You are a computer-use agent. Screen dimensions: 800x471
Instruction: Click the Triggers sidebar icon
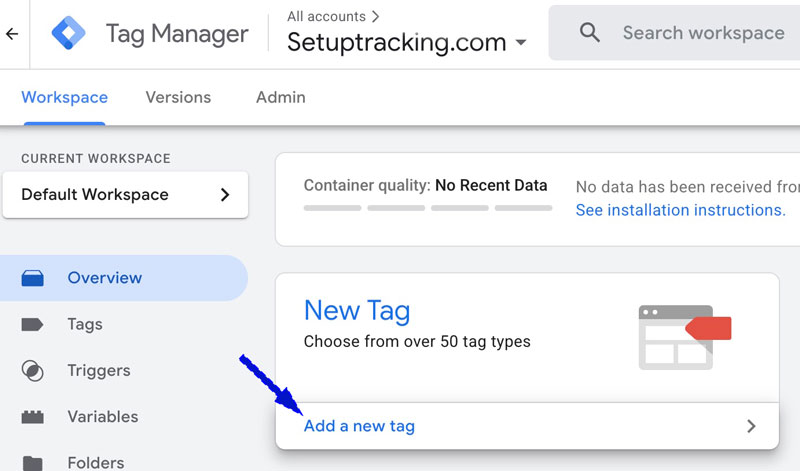[x=33, y=371]
